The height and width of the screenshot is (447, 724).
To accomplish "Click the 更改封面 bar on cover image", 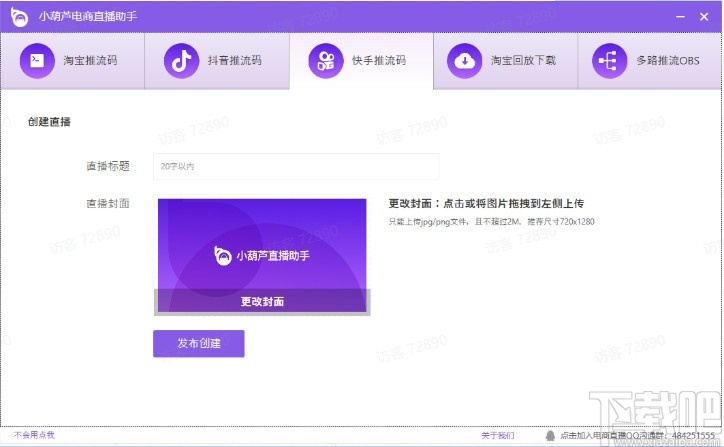I will point(262,302).
